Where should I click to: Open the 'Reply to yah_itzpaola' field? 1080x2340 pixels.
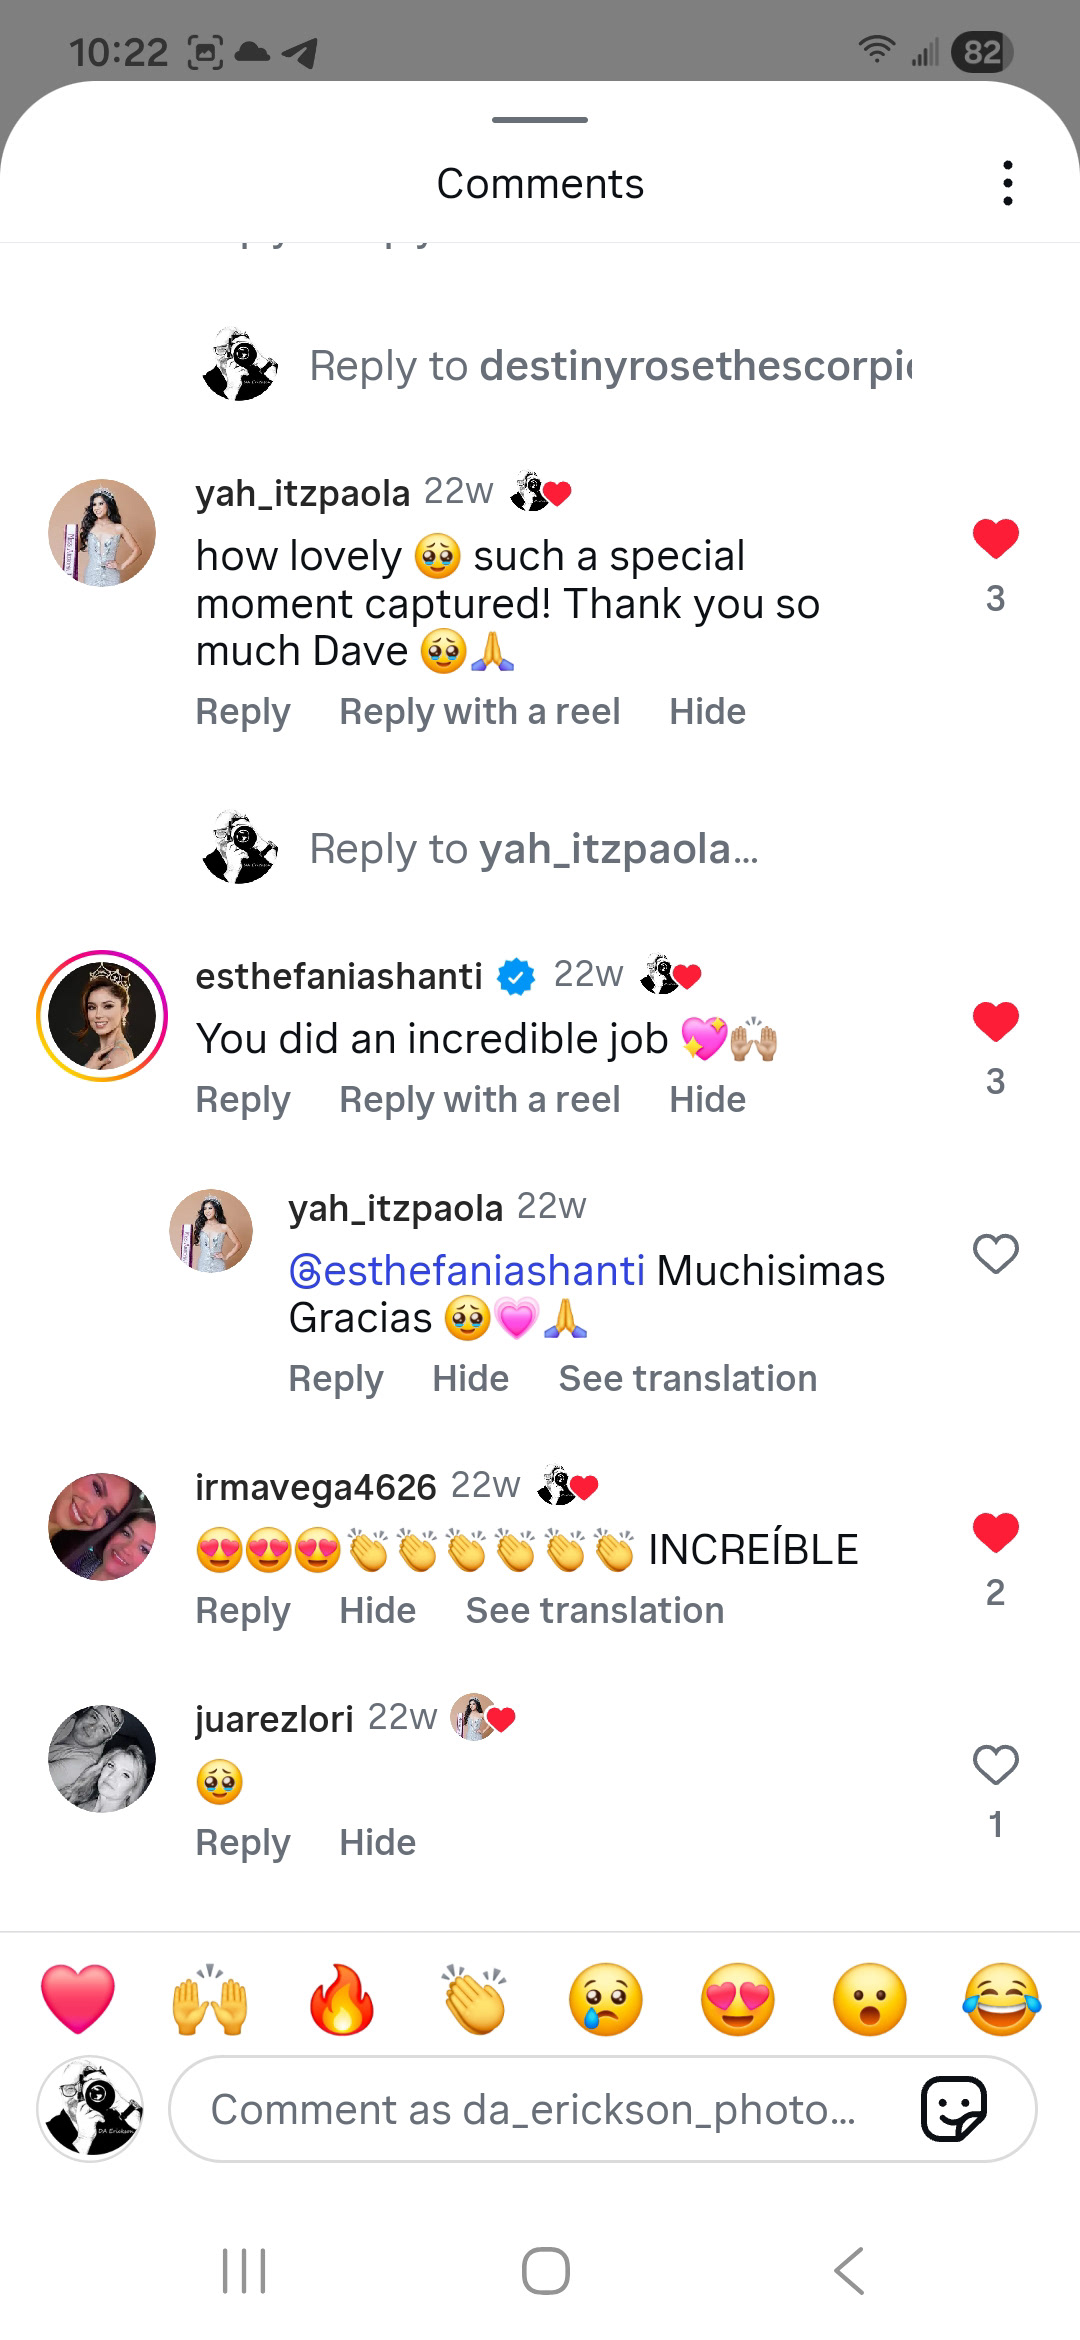click(x=533, y=849)
